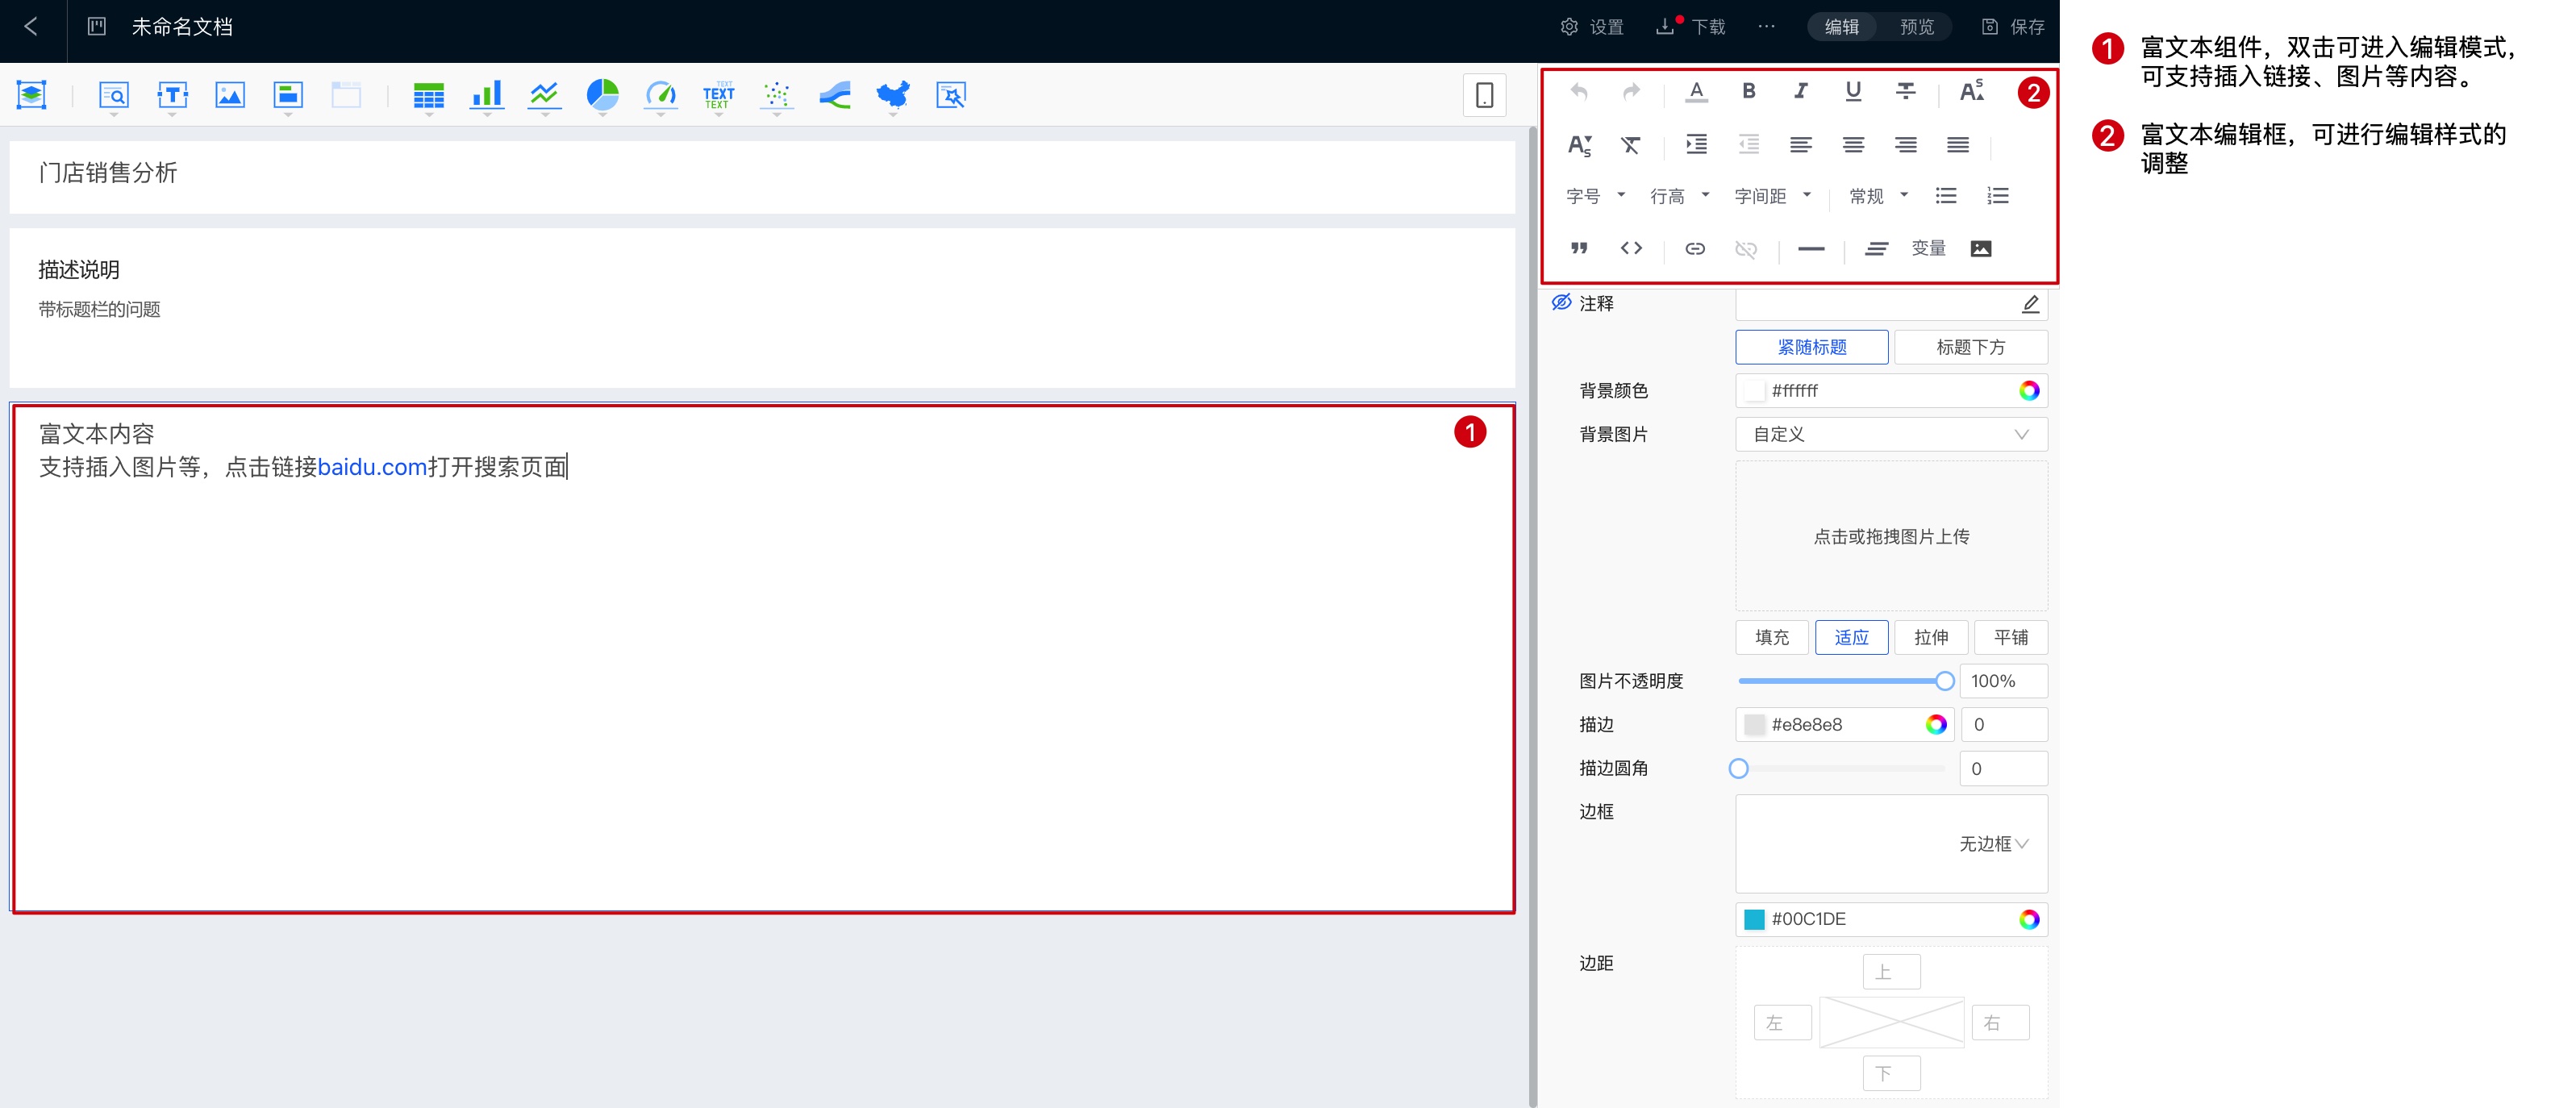Insert a text box component
Image resolution: width=2576 pixels, height=1108 pixels.
172,95
